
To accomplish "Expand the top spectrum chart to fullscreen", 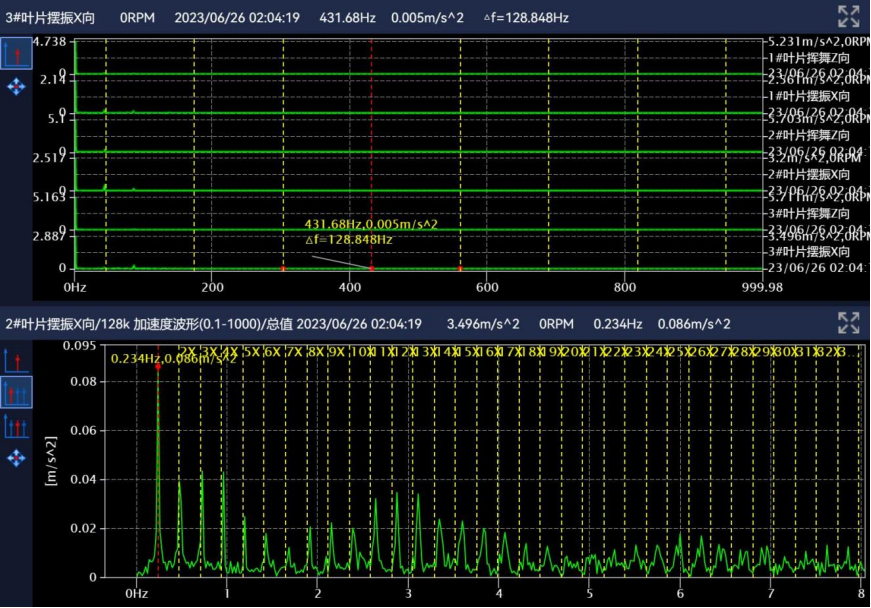I will (x=848, y=16).
